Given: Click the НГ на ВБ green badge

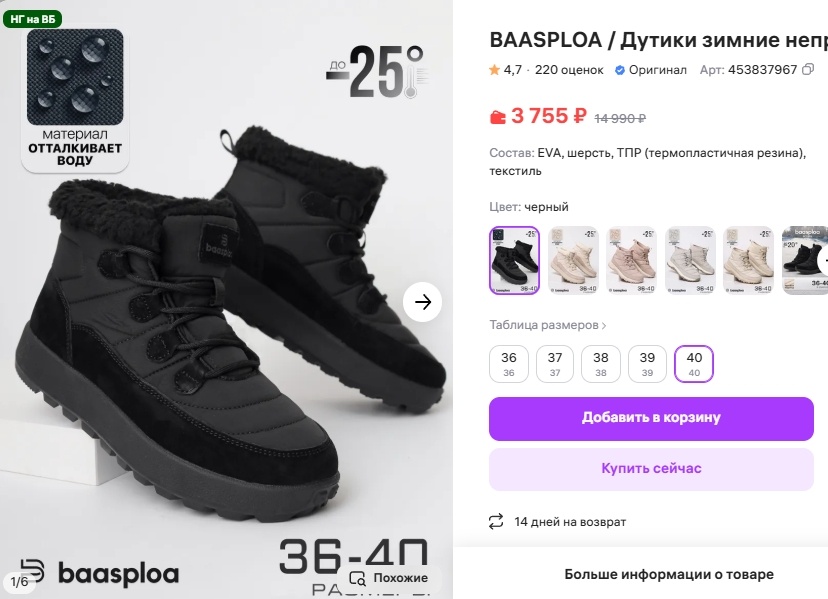Looking at the screenshot, I should (33, 20).
